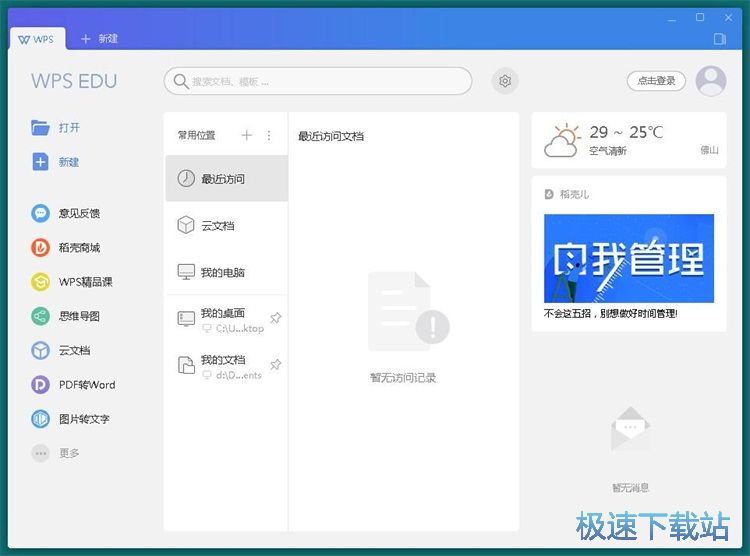Click the 打开 text link
This screenshot has width=750, height=556.
pos(69,128)
